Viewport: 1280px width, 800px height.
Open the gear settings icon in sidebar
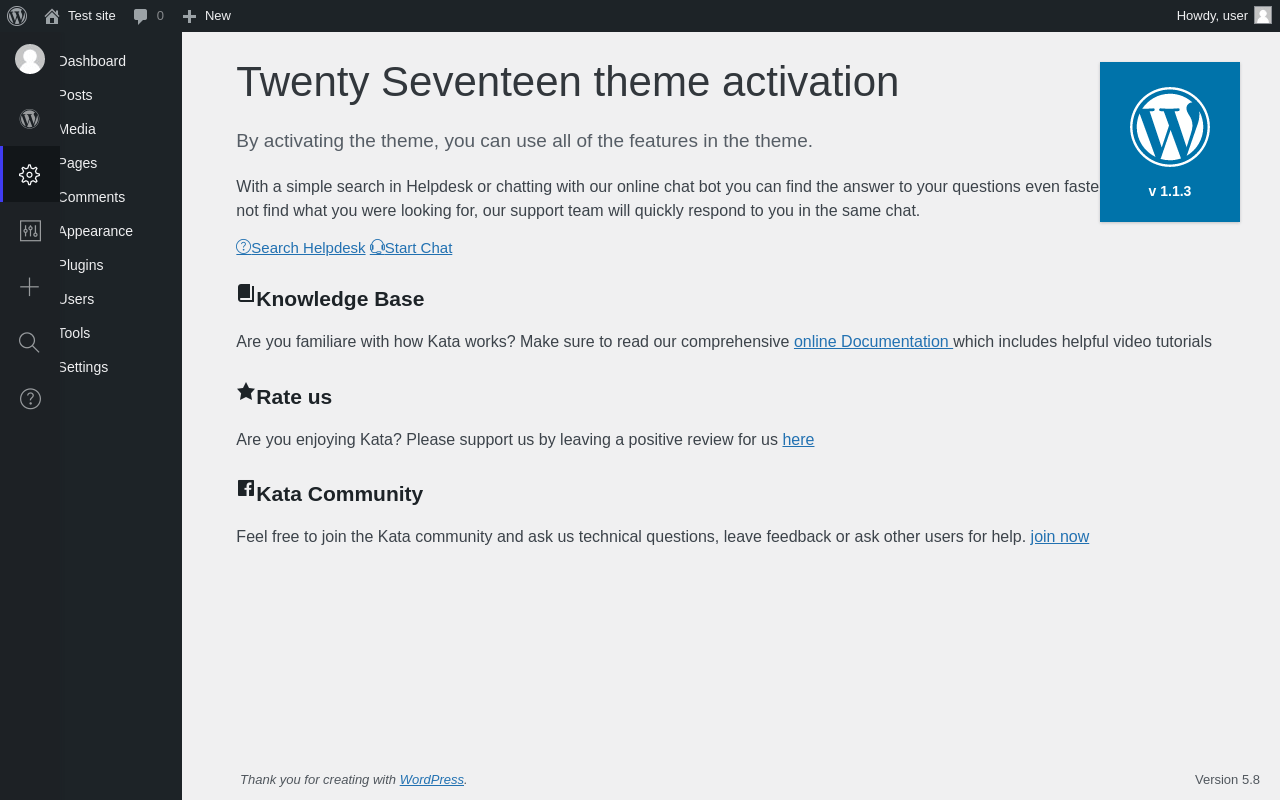(x=30, y=174)
